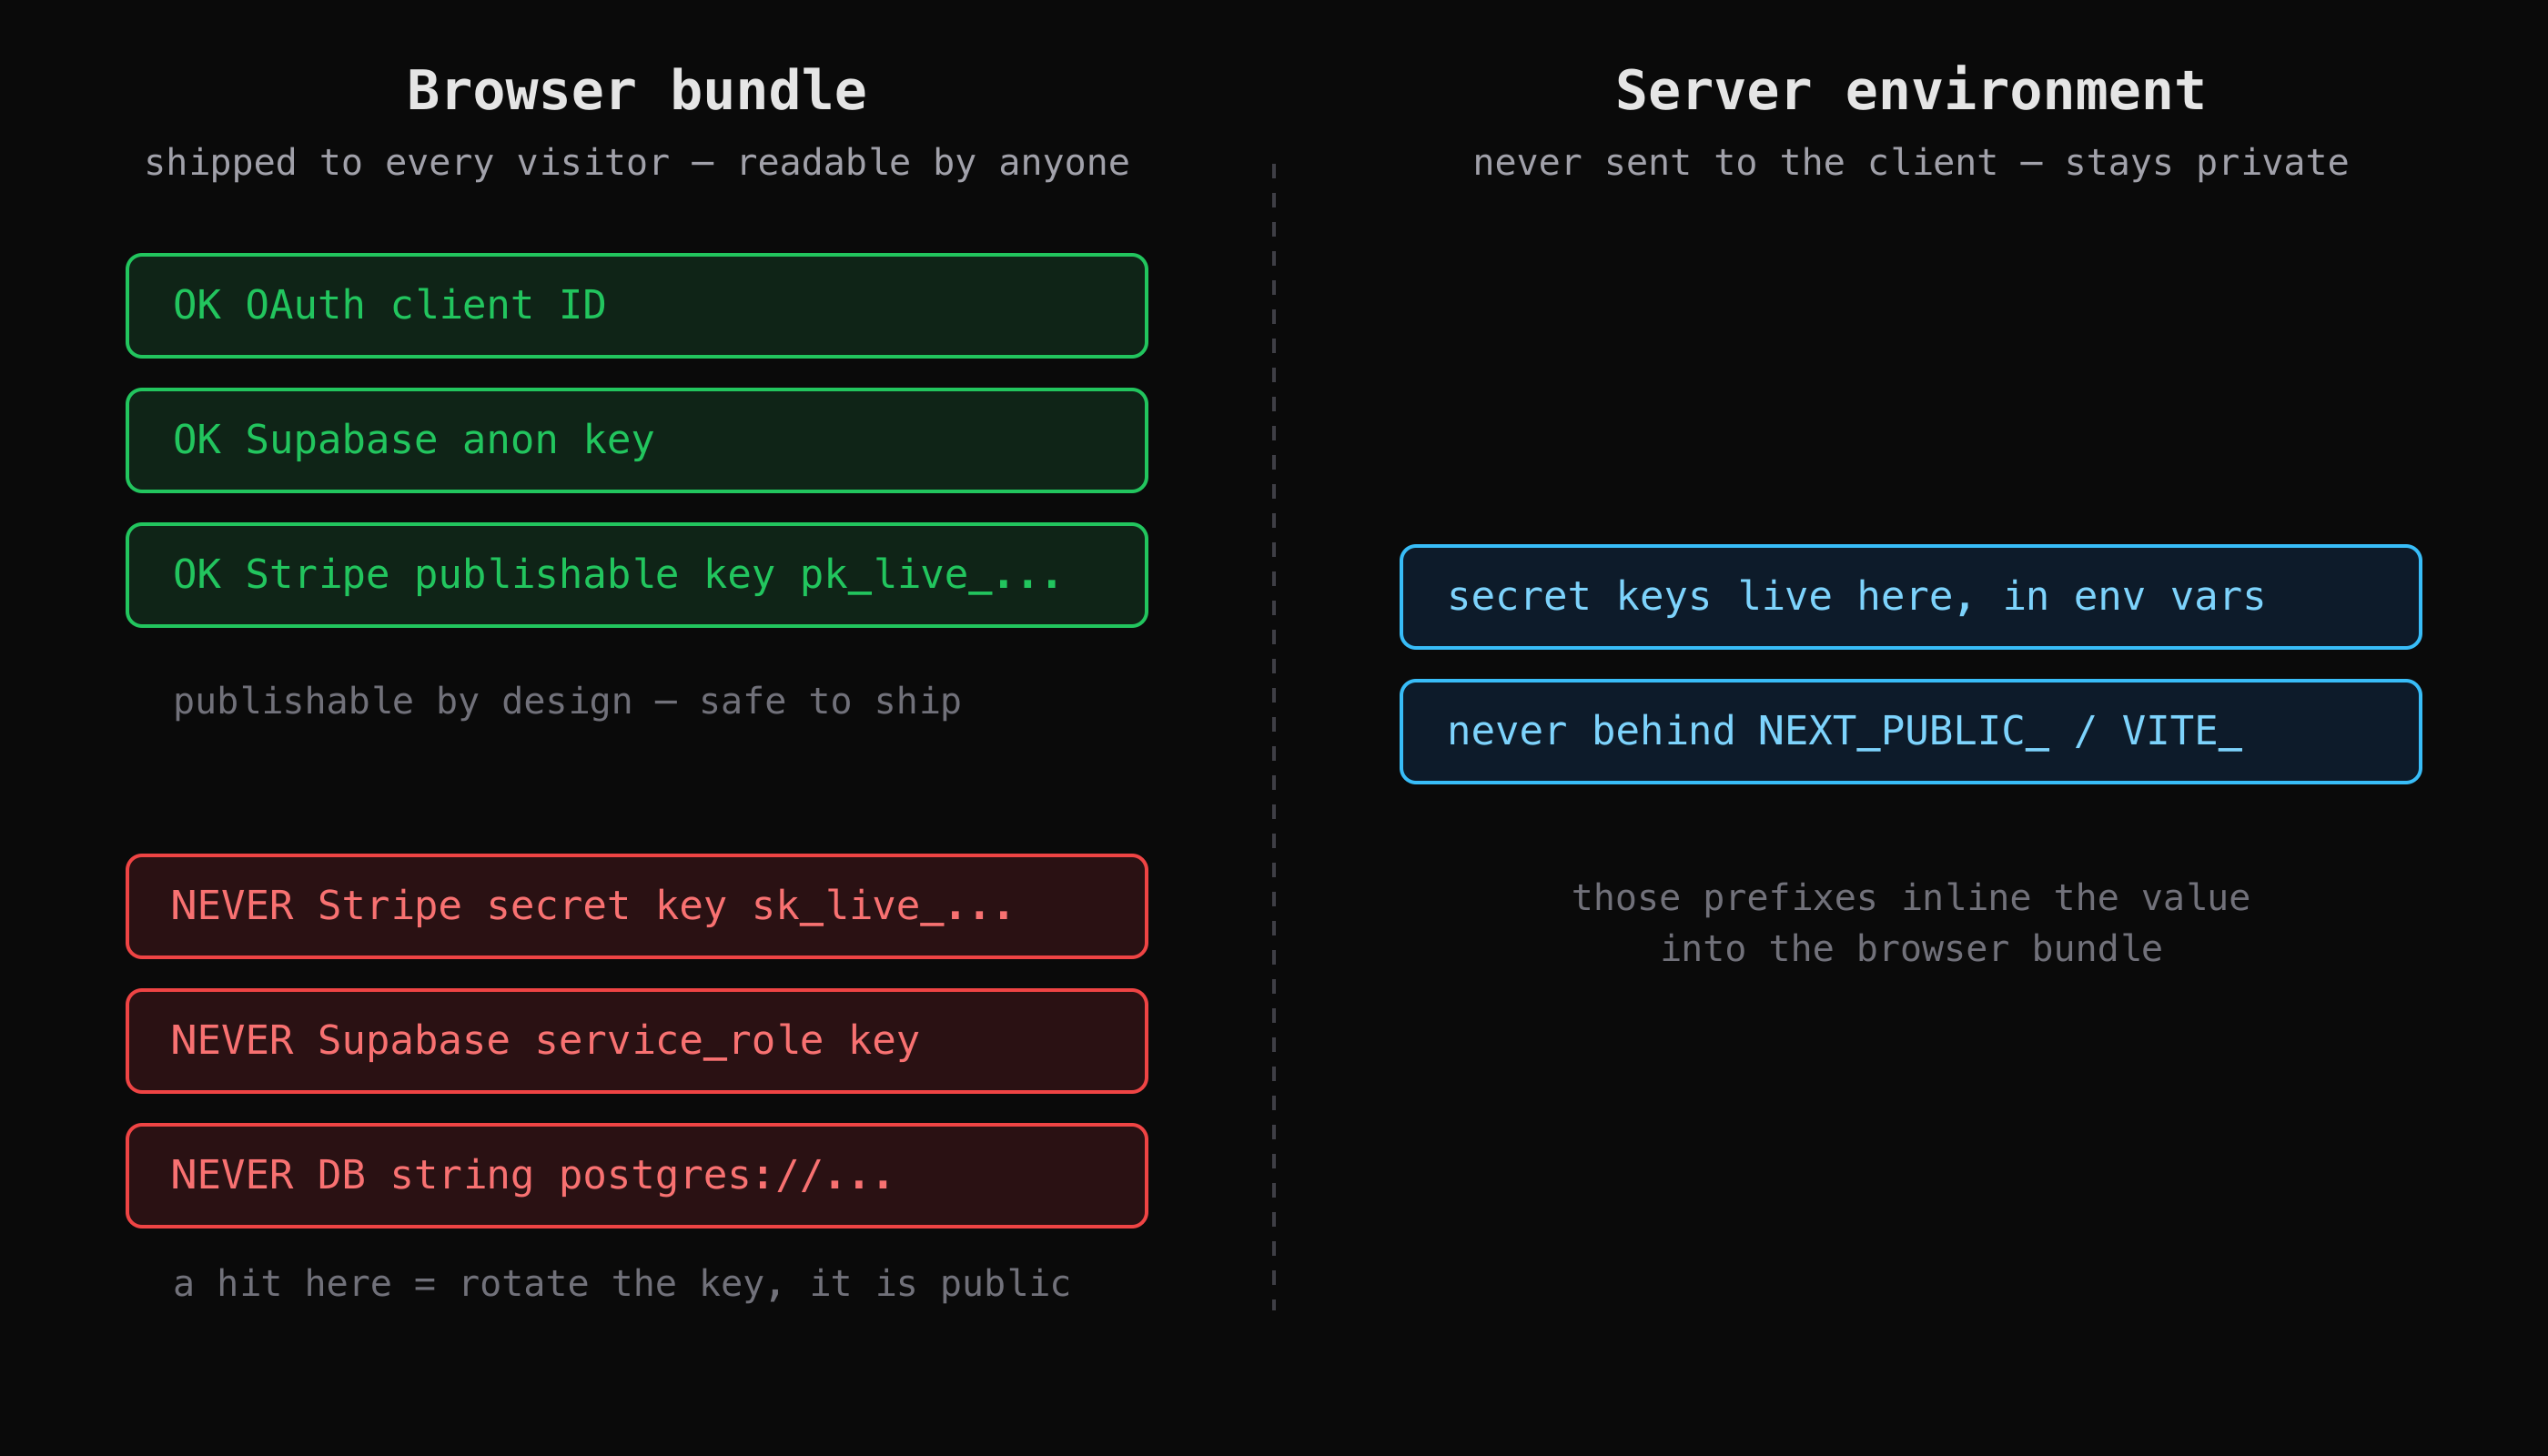The height and width of the screenshot is (1456, 2548).
Task: Click the "OK Stripe publishable key pk_live_..." box
Action: tap(637, 575)
